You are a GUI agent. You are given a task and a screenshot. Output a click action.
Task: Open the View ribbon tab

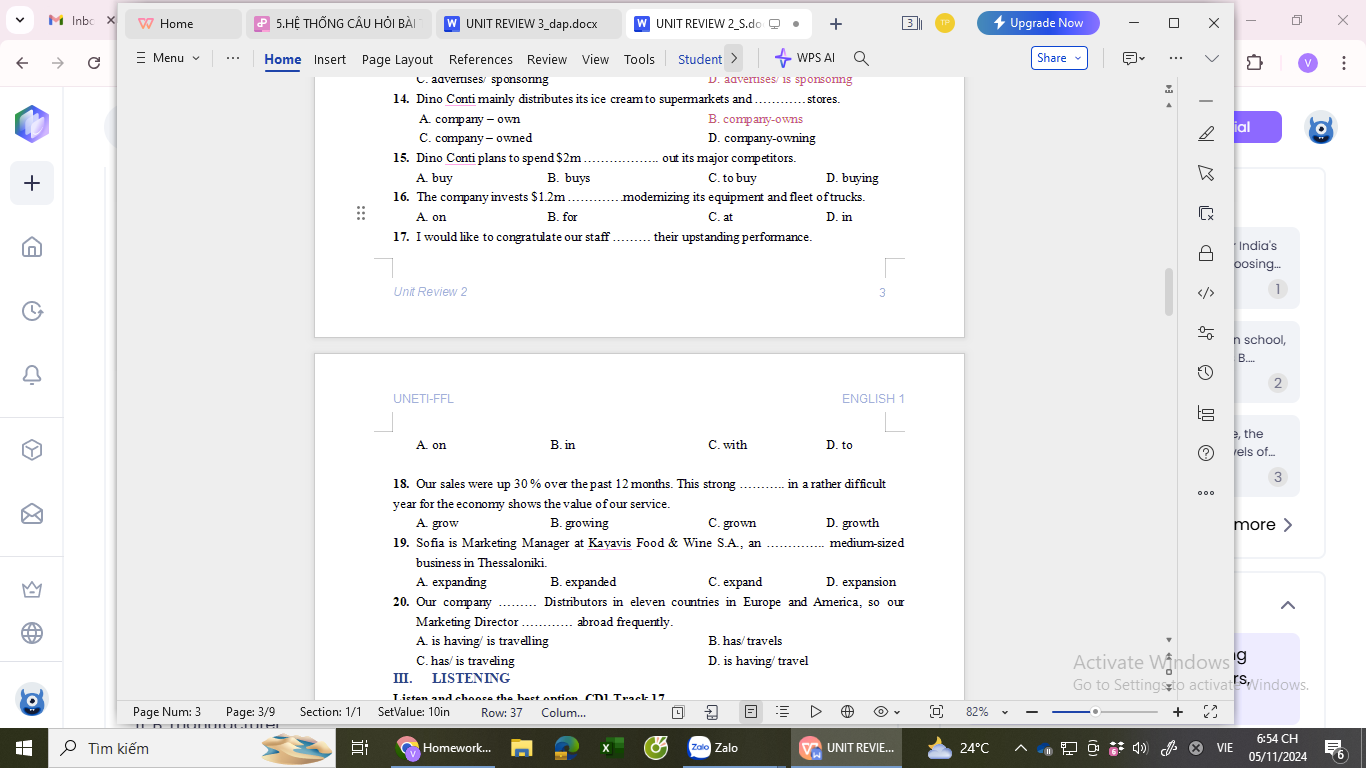(x=595, y=59)
